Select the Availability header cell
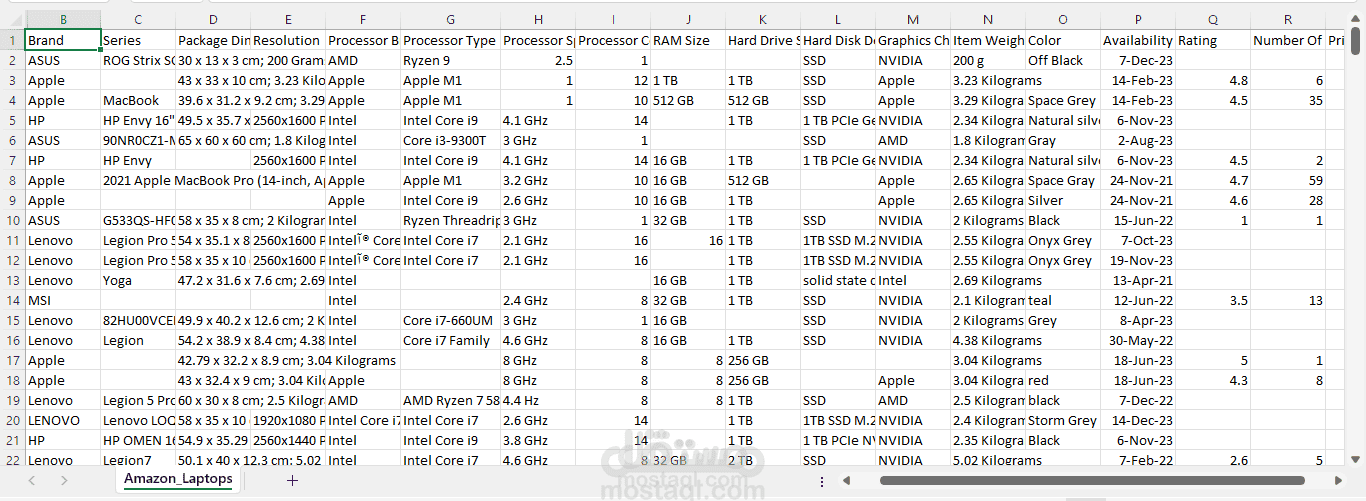This screenshot has width=1366, height=501. point(1138,41)
